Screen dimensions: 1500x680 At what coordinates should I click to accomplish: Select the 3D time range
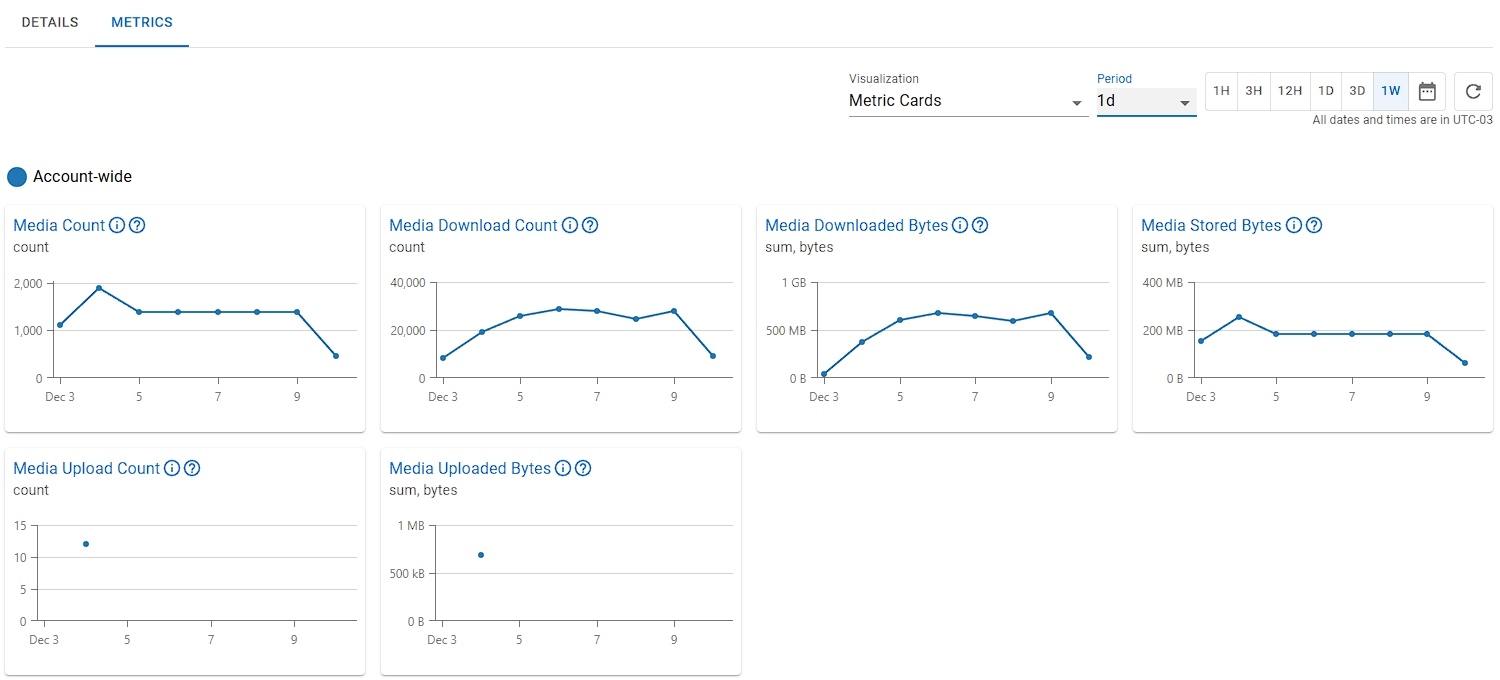[x=1357, y=91]
